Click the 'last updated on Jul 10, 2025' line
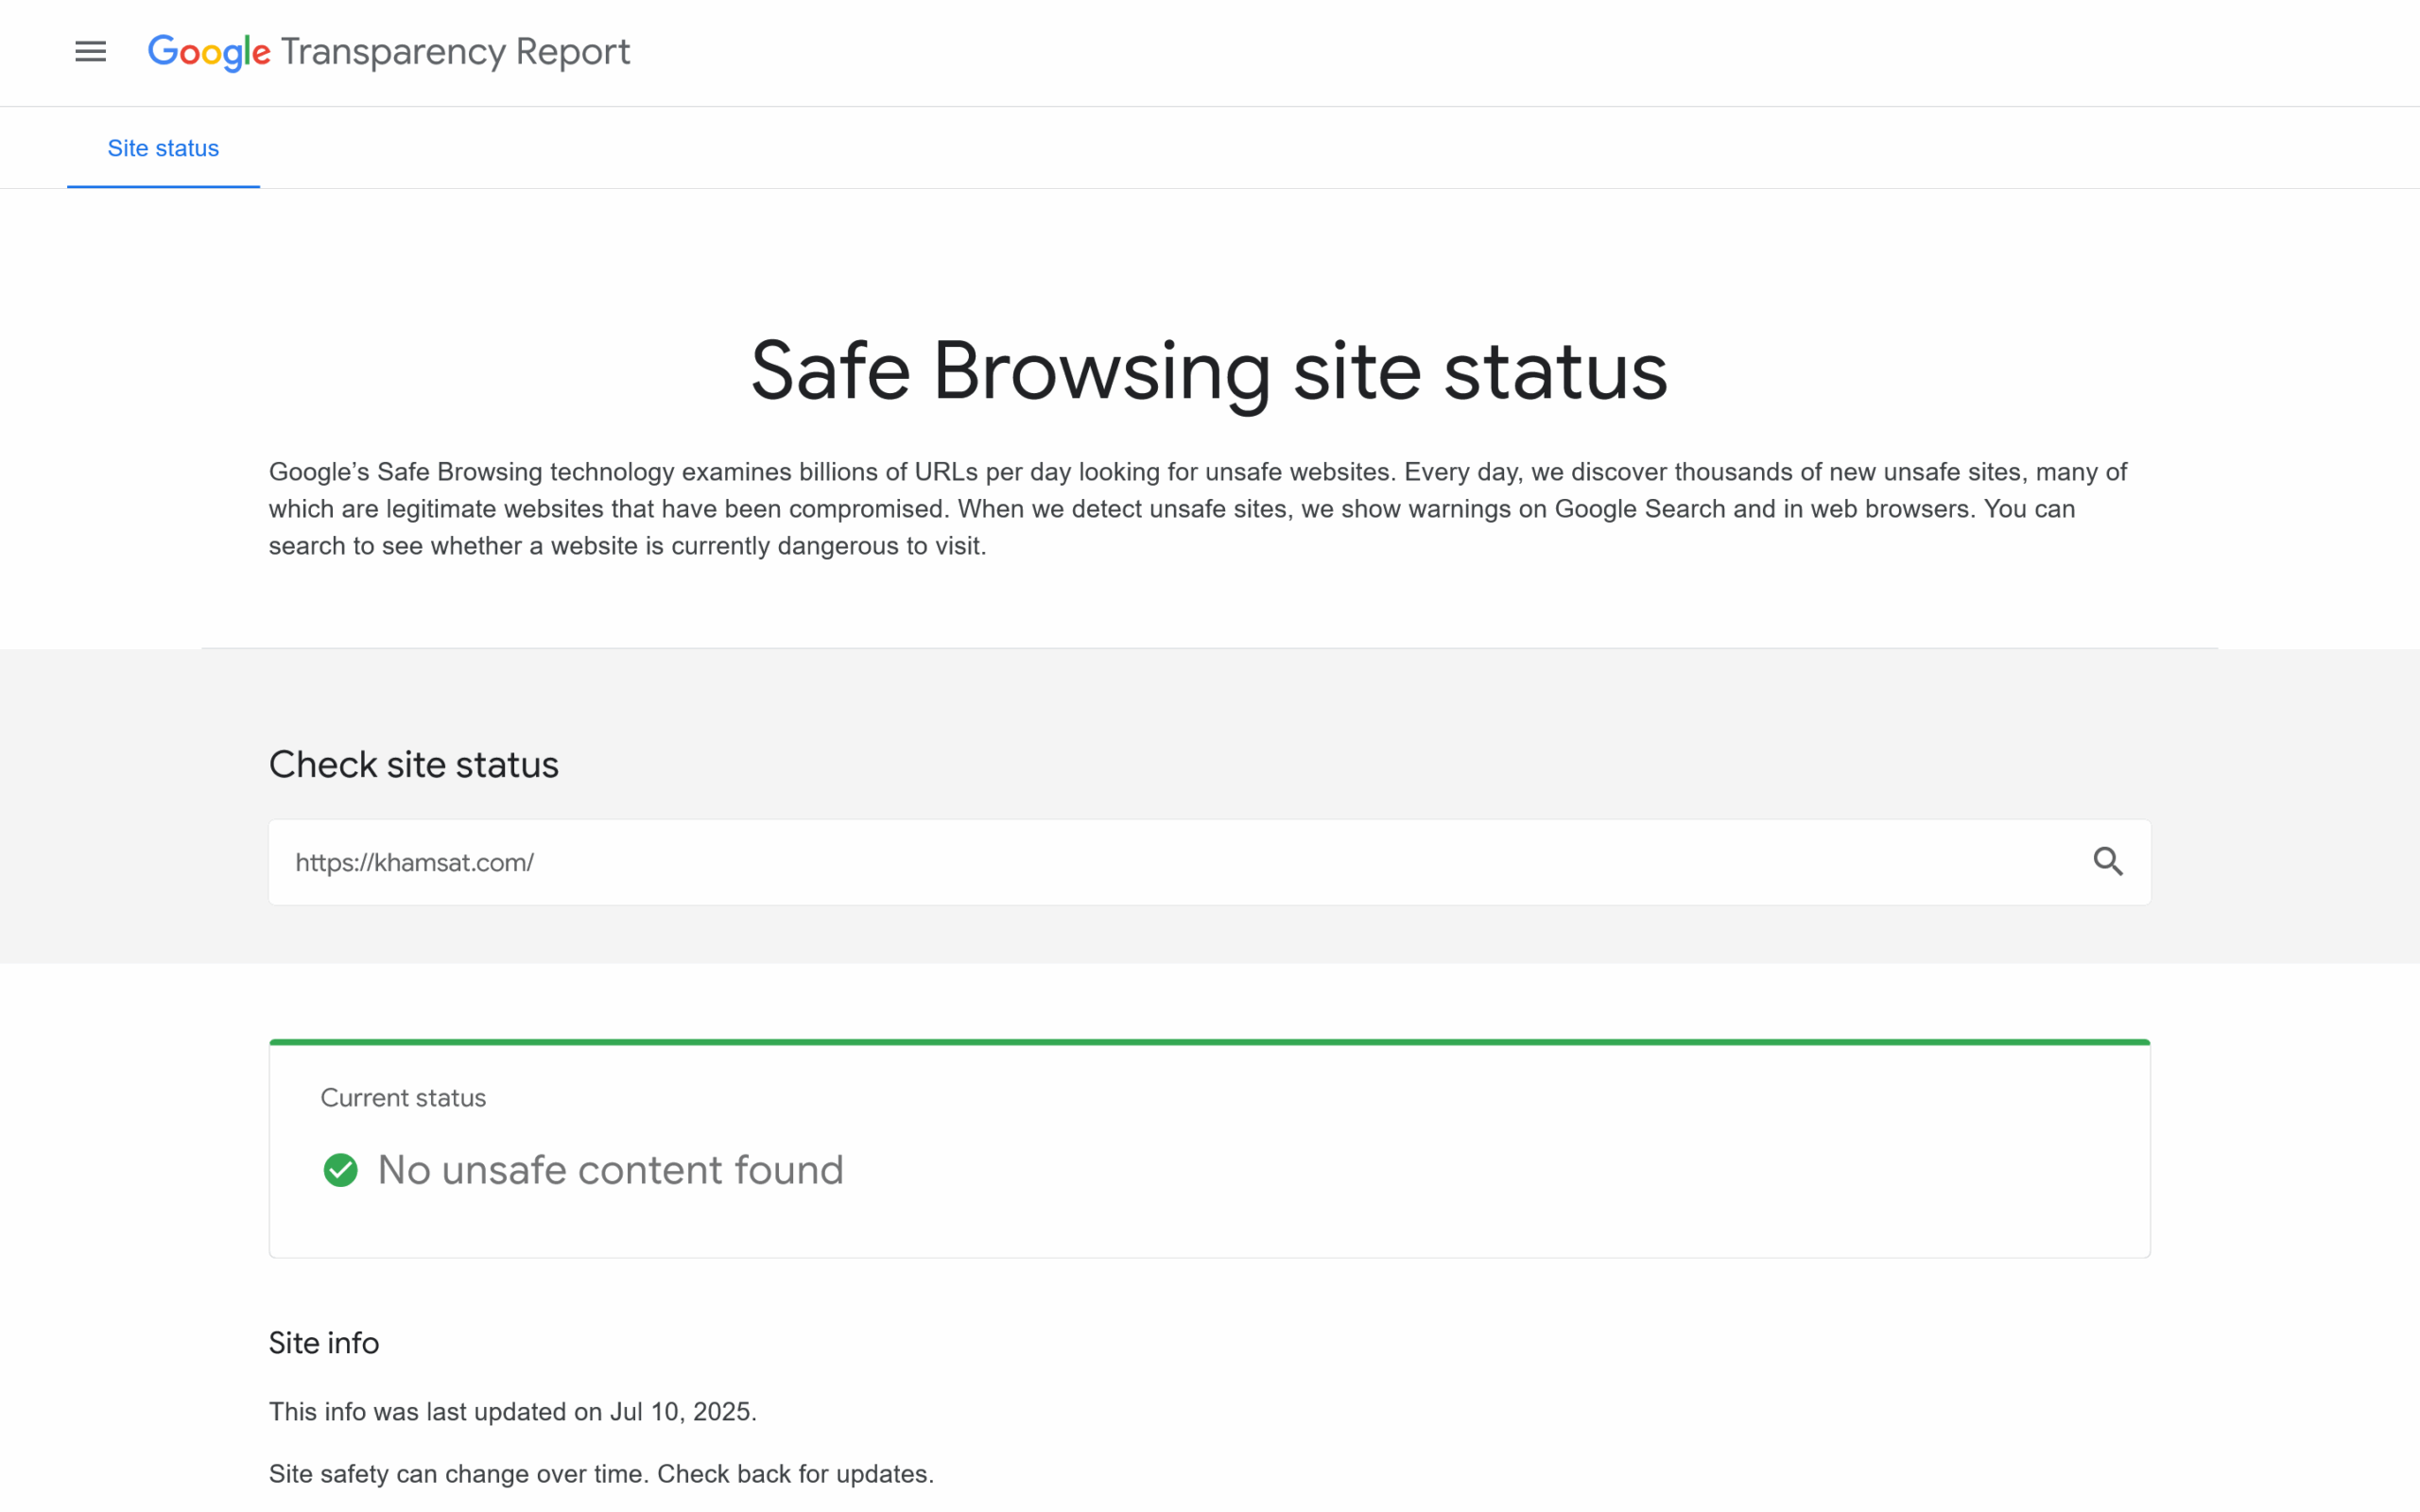This screenshot has width=2420, height=1512. point(513,1412)
